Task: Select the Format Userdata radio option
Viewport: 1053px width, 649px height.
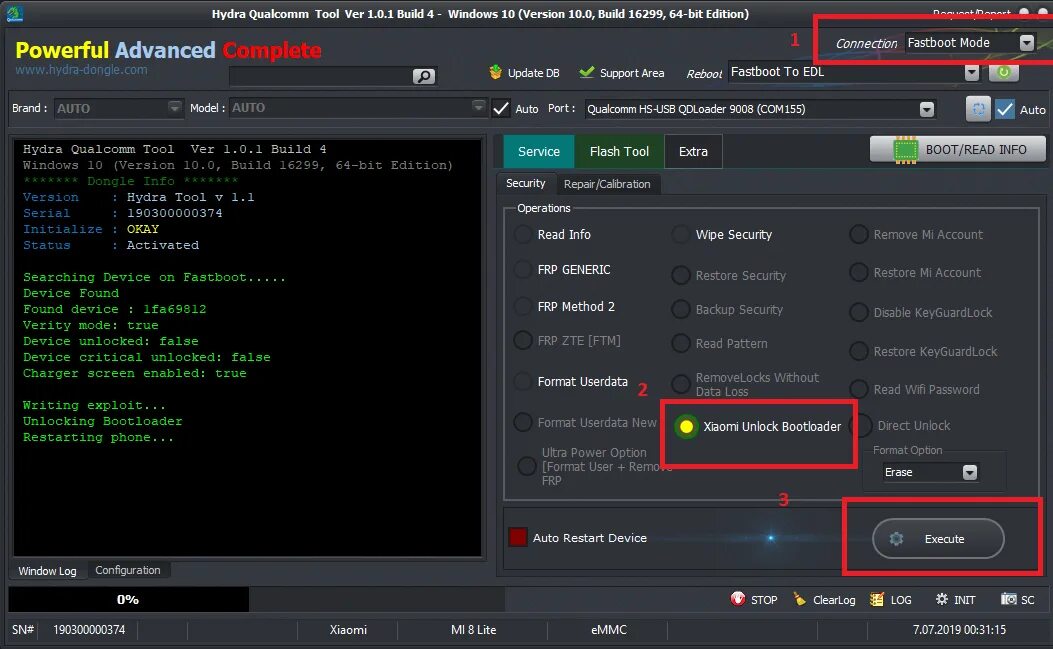Action: point(523,382)
